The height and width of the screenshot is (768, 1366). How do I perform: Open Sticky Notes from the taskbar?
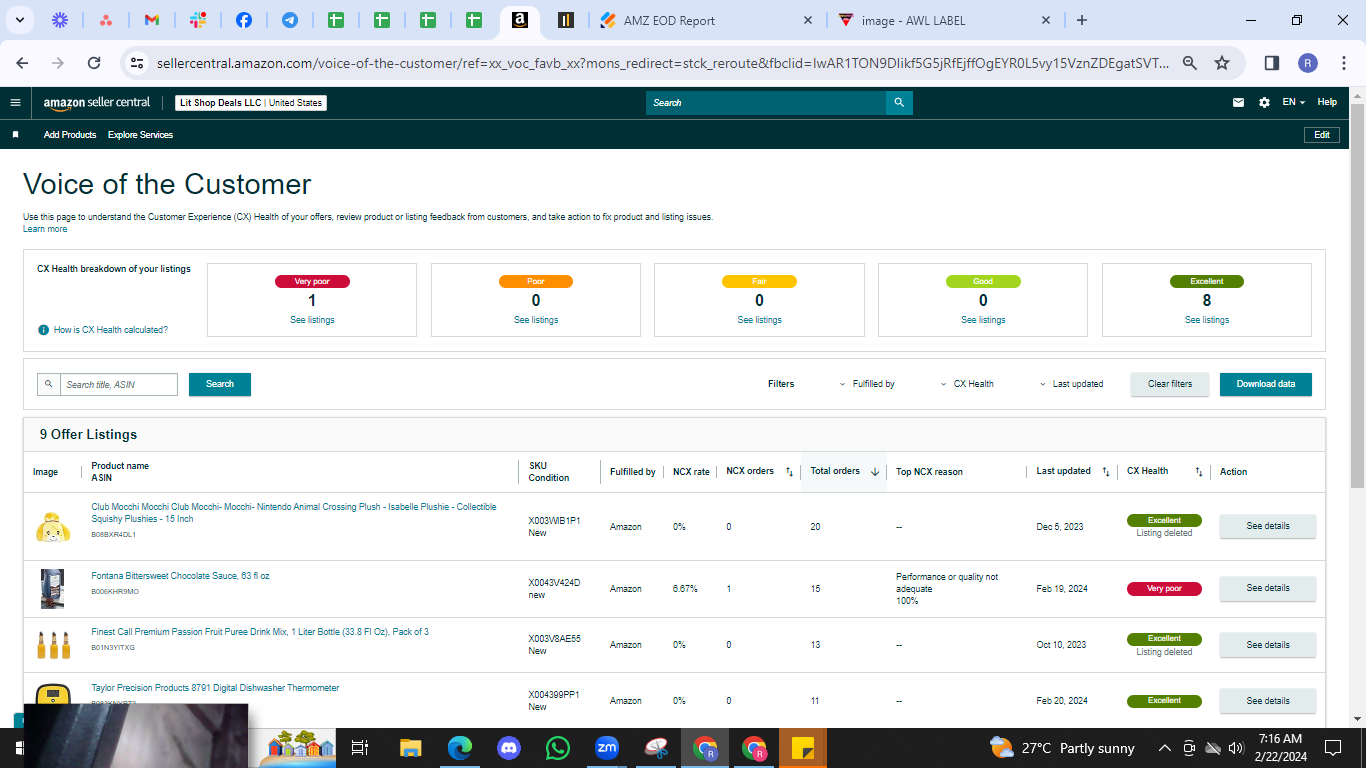(803, 747)
